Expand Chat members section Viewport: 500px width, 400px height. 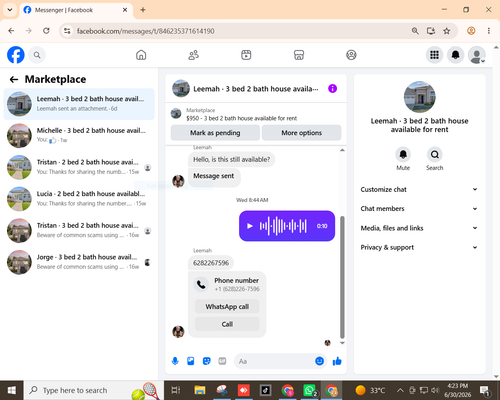click(419, 209)
